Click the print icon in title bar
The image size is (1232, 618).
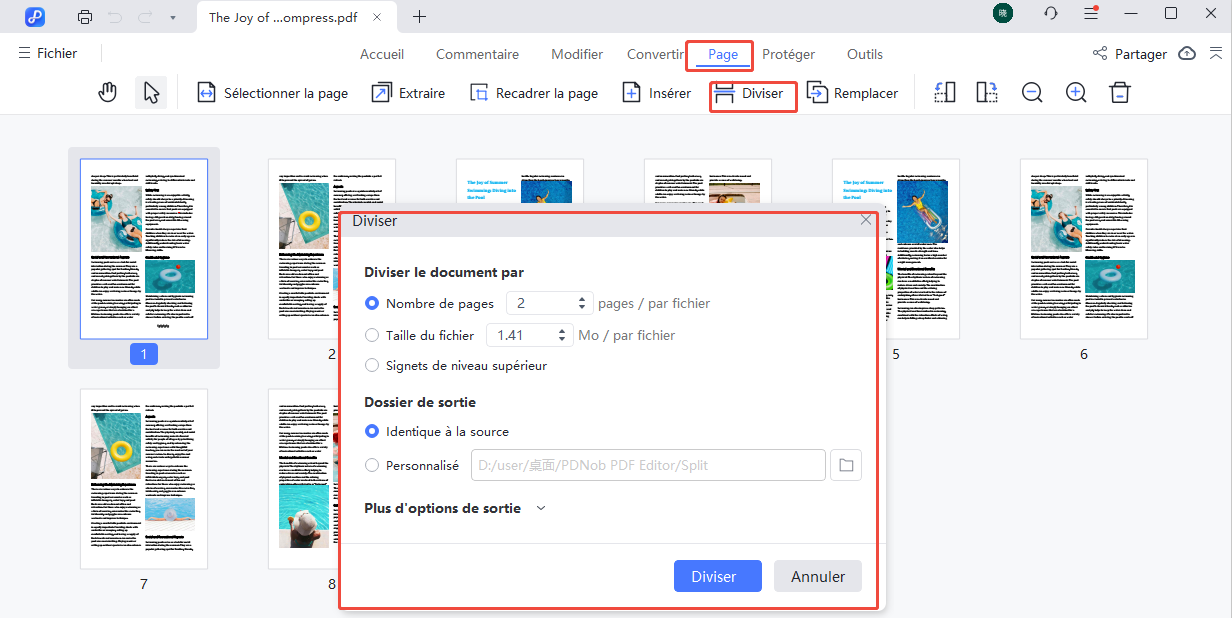(85, 17)
